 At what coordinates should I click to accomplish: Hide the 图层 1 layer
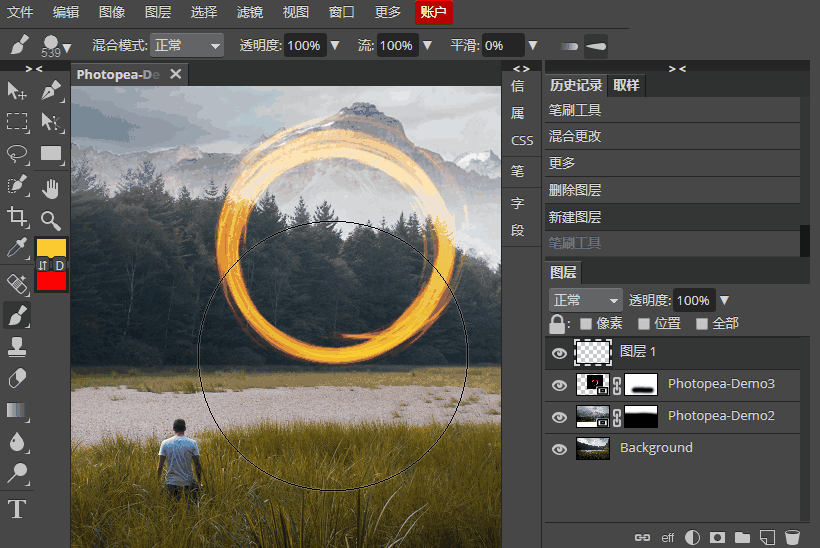[559, 353]
